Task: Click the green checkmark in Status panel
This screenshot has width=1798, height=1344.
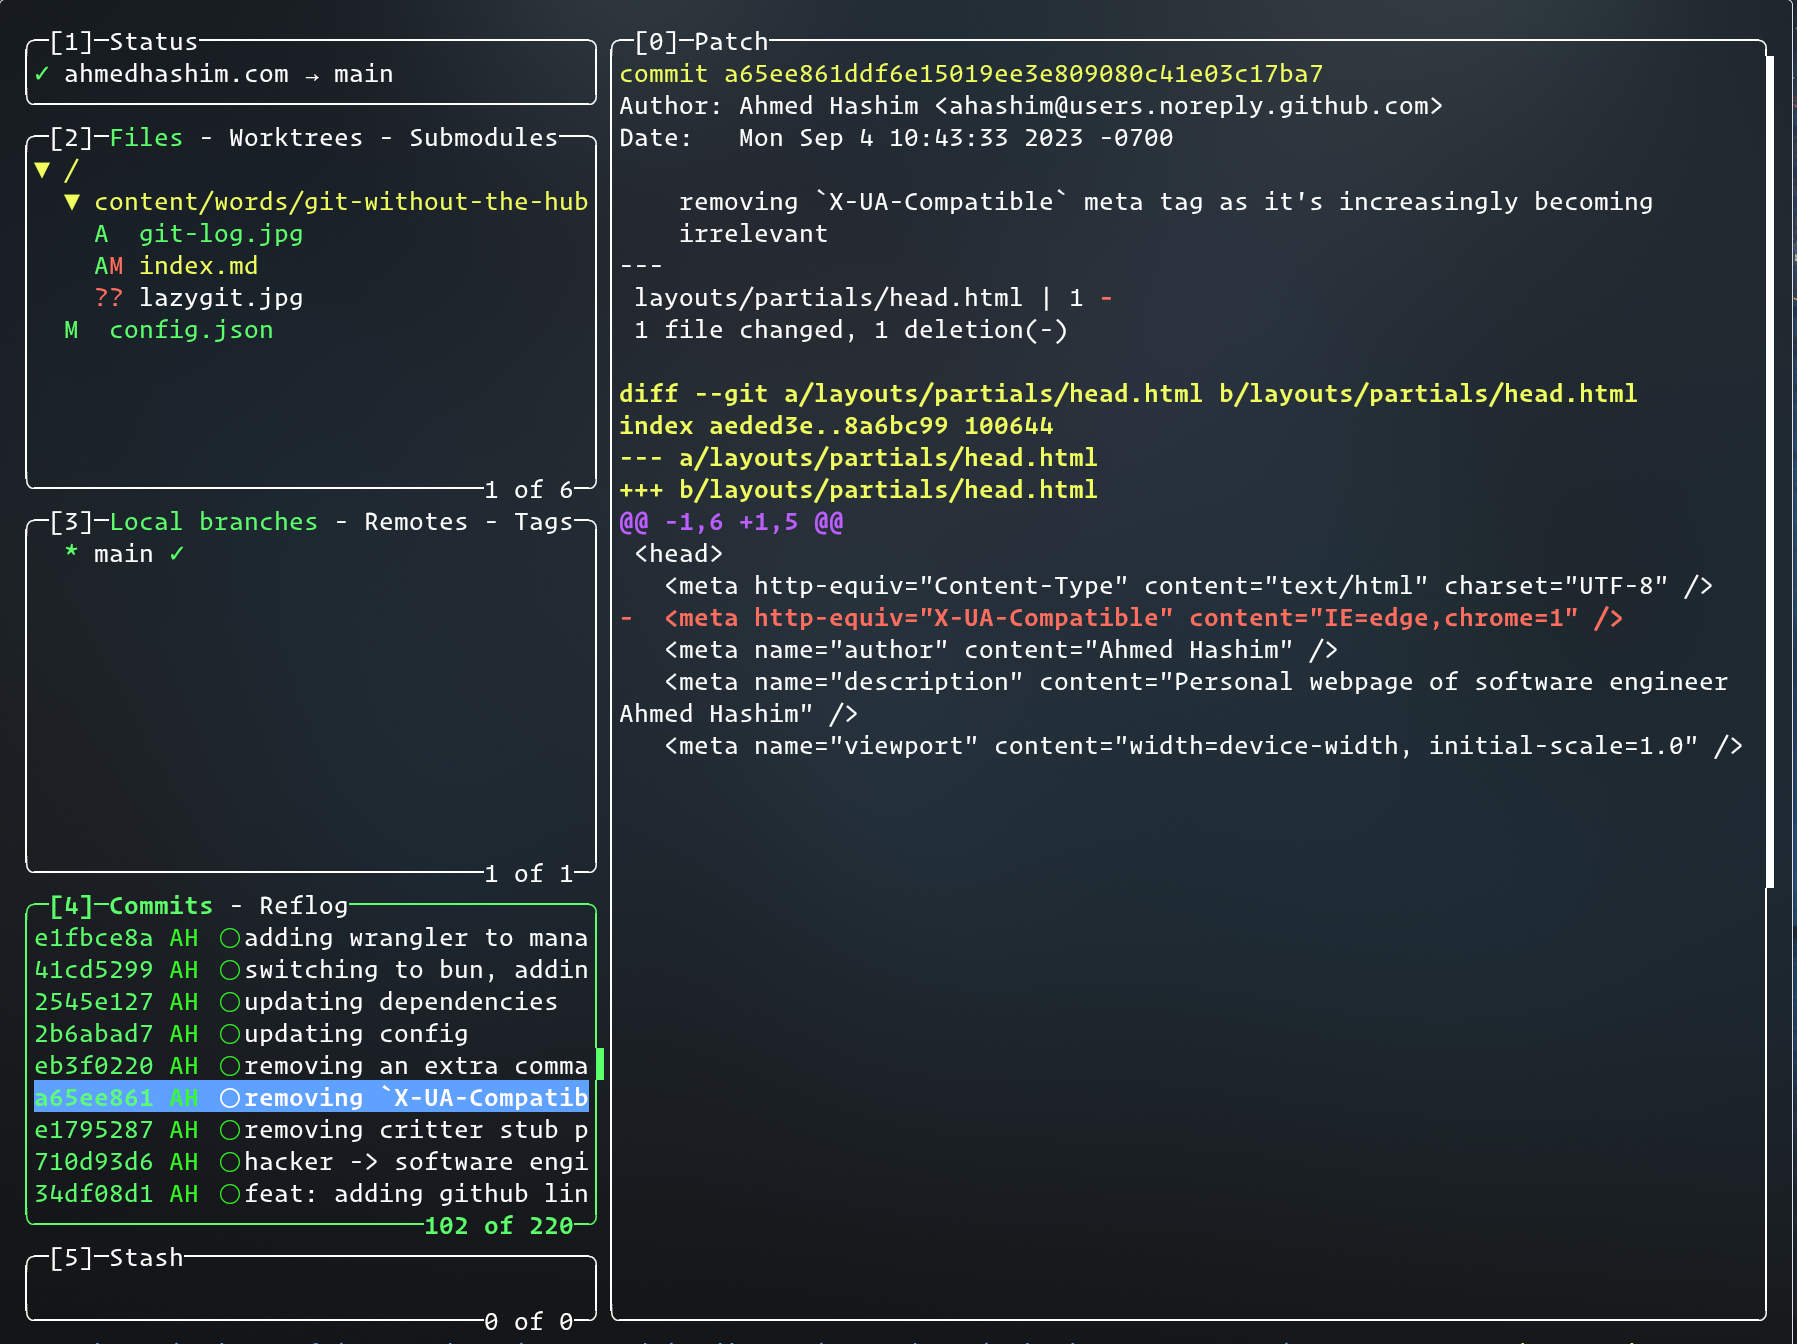Action: [42, 74]
